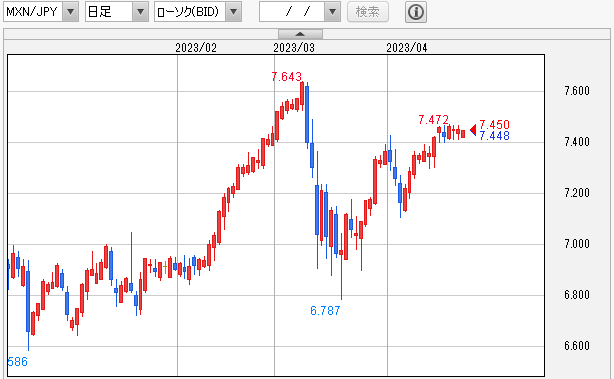The height and width of the screenshot is (379, 614).
Task: Click the 7.600 price axis label
Action: point(577,91)
